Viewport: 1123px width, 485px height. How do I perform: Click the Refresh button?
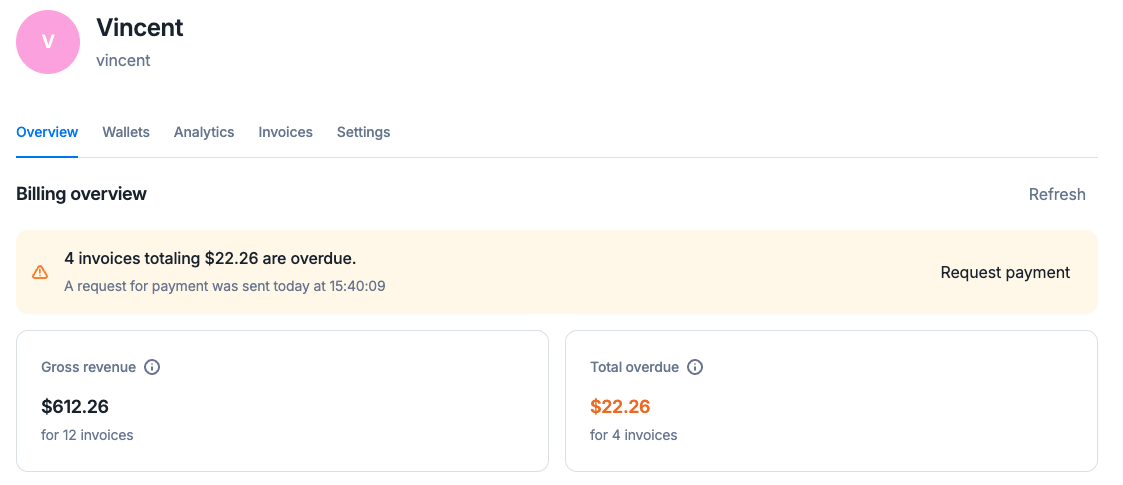(x=1057, y=194)
